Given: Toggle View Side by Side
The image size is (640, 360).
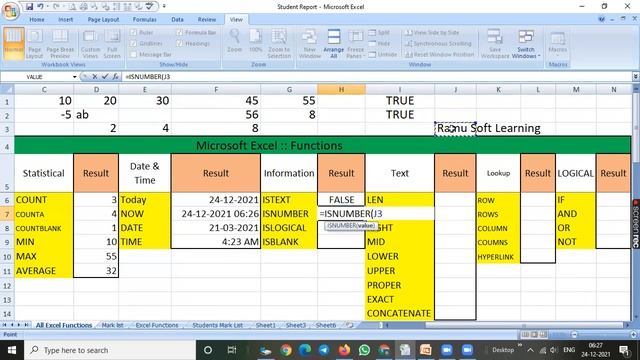Looking at the screenshot, I should pyautogui.click(x=432, y=33).
